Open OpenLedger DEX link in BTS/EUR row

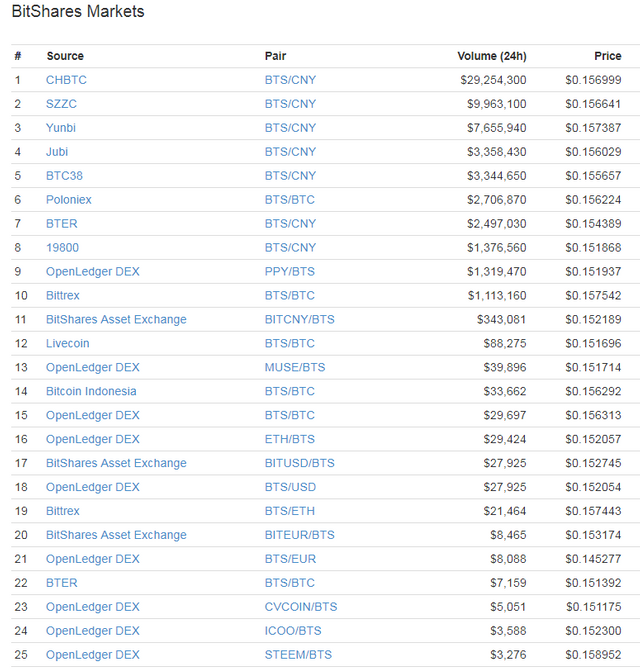93,558
